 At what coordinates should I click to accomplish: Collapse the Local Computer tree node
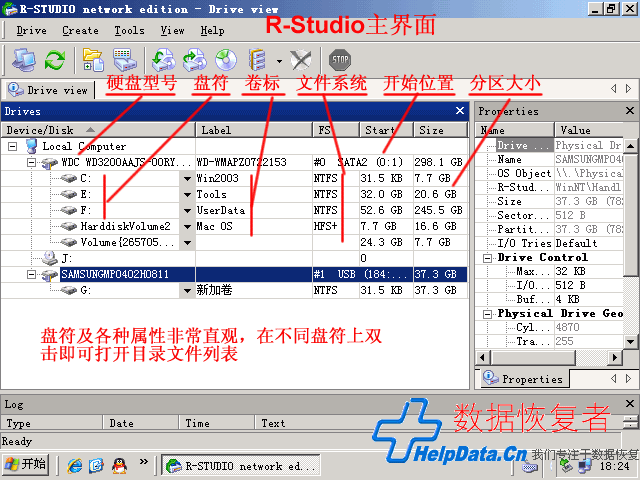pyautogui.click(x=13, y=146)
